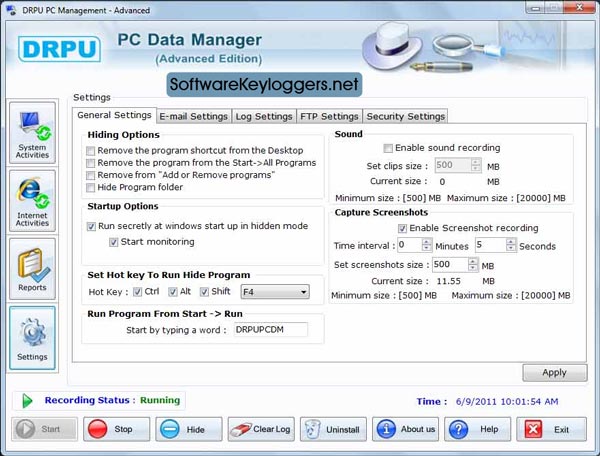
Task: Open the Reports clipboard icon
Action: 33,265
